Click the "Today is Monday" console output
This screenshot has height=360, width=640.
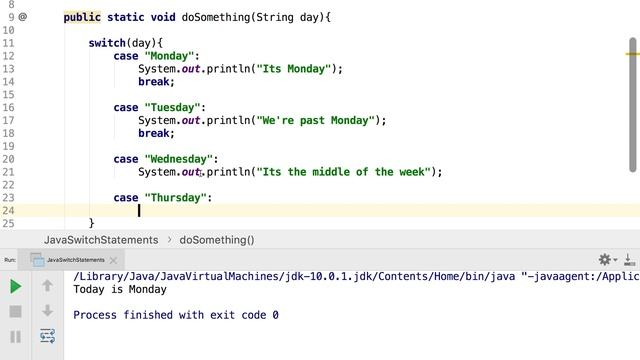click(120, 289)
